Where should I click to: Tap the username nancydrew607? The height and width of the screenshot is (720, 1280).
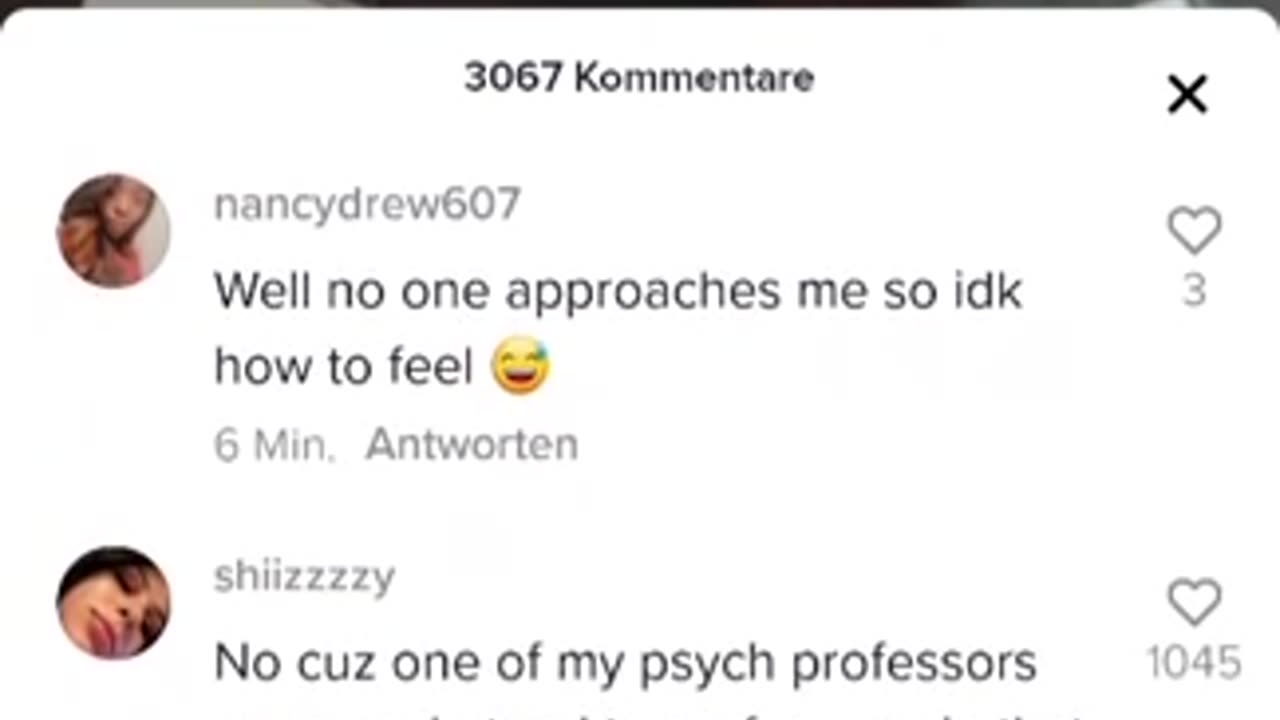(x=367, y=205)
